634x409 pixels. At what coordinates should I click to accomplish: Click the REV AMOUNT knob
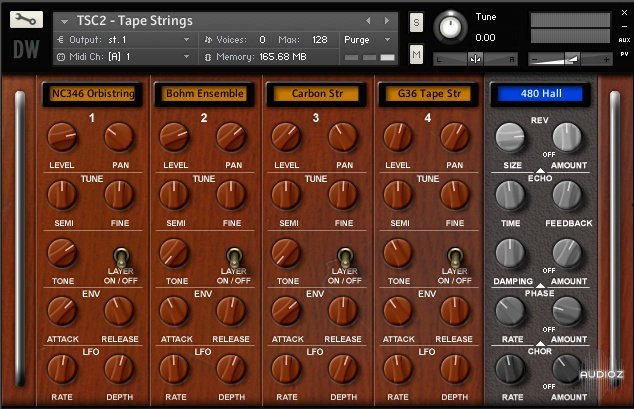click(x=567, y=137)
